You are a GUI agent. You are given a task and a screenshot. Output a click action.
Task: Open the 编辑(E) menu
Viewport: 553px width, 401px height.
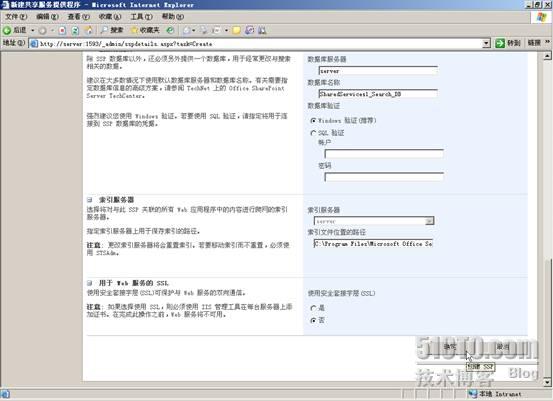click(47, 17)
